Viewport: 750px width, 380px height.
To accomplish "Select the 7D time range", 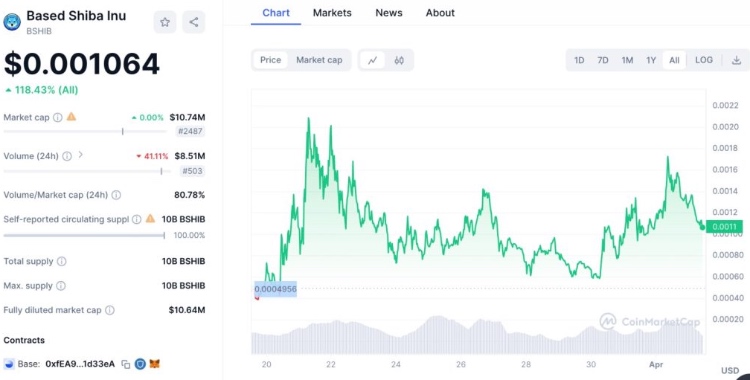I will (603, 60).
